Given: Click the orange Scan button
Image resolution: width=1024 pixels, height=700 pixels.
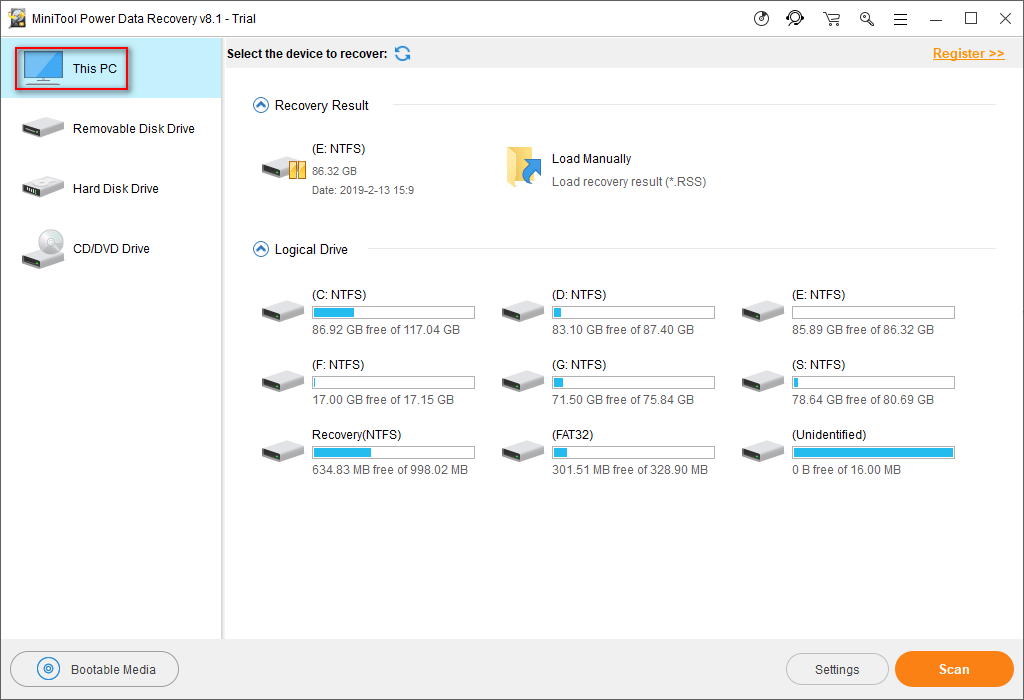Looking at the screenshot, I should [953, 669].
